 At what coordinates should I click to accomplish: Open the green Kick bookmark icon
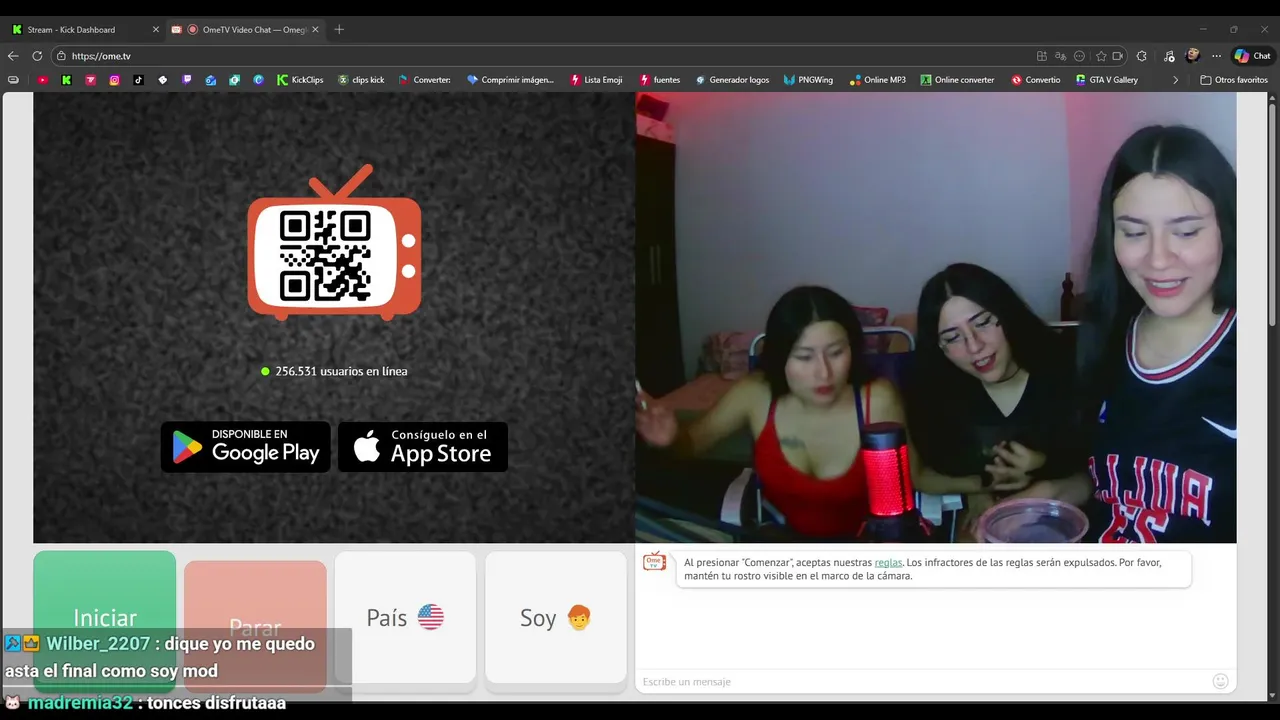(x=66, y=80)
